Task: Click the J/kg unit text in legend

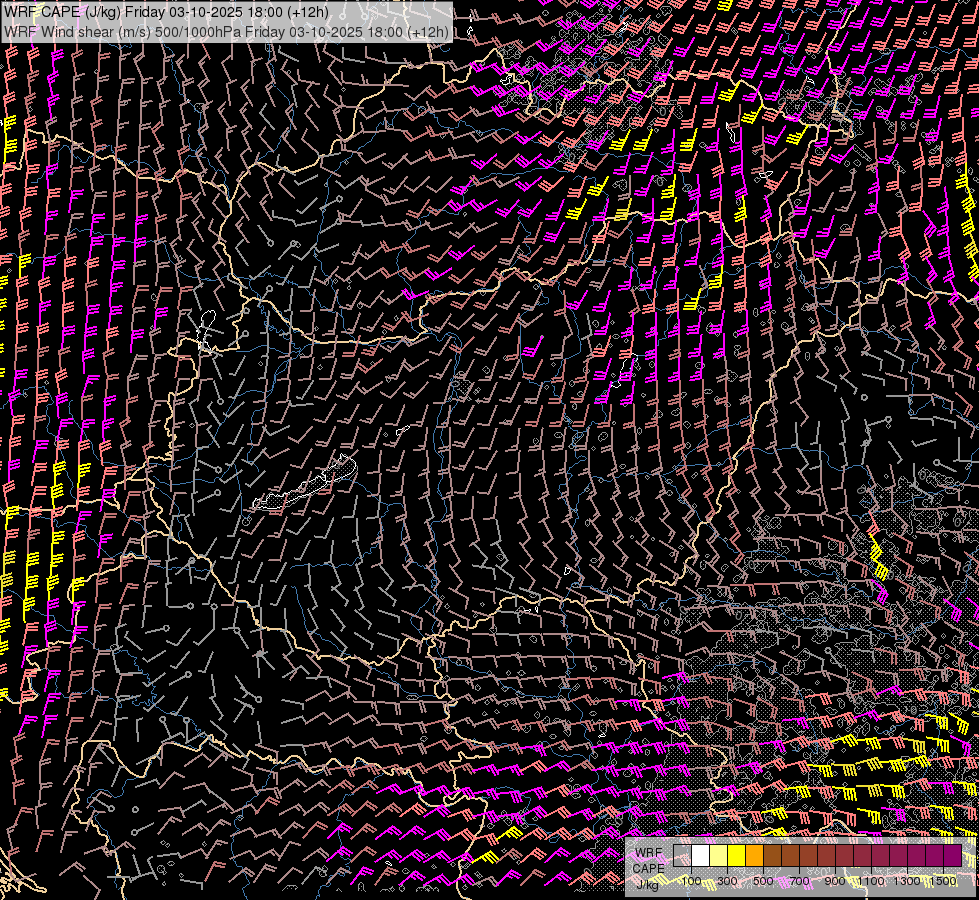Action: (x=648, y=883)
